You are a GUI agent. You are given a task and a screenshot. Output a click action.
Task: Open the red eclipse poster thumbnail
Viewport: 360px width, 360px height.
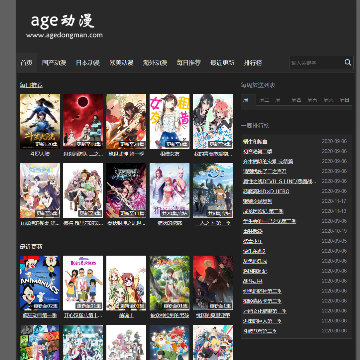pyautogui.click(x=83, y=121)
